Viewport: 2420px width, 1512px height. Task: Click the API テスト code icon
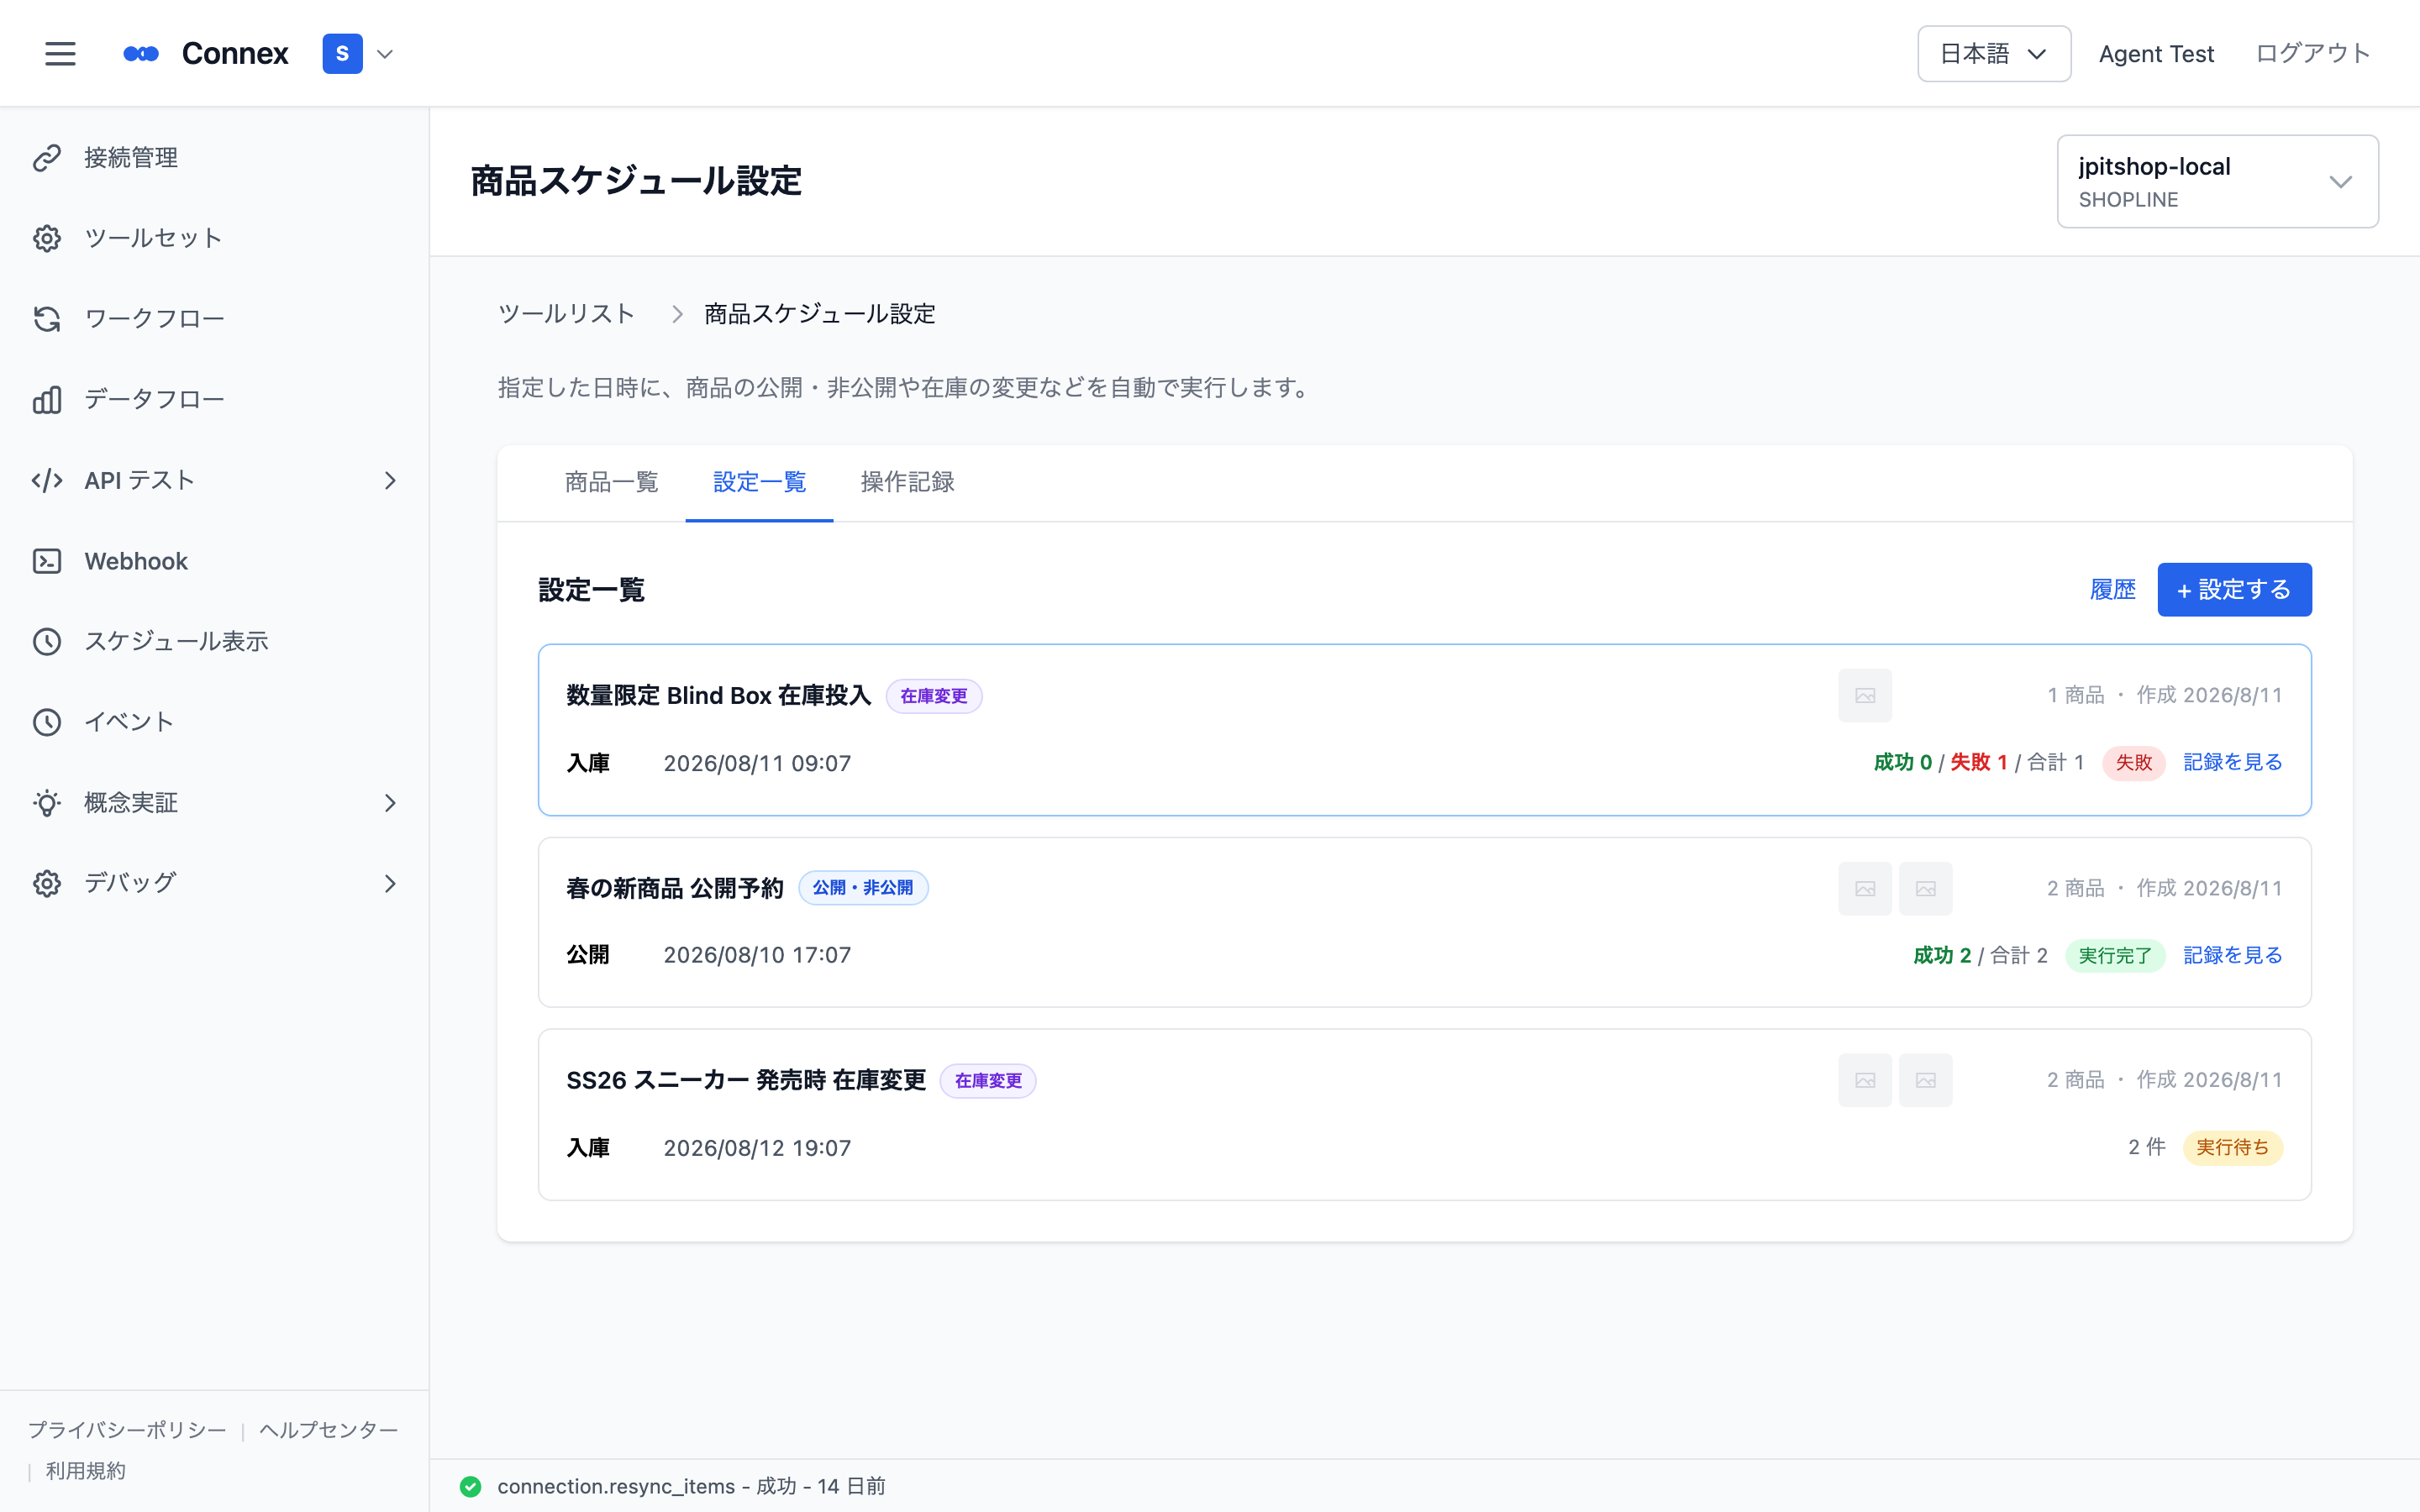coord(47,481)
